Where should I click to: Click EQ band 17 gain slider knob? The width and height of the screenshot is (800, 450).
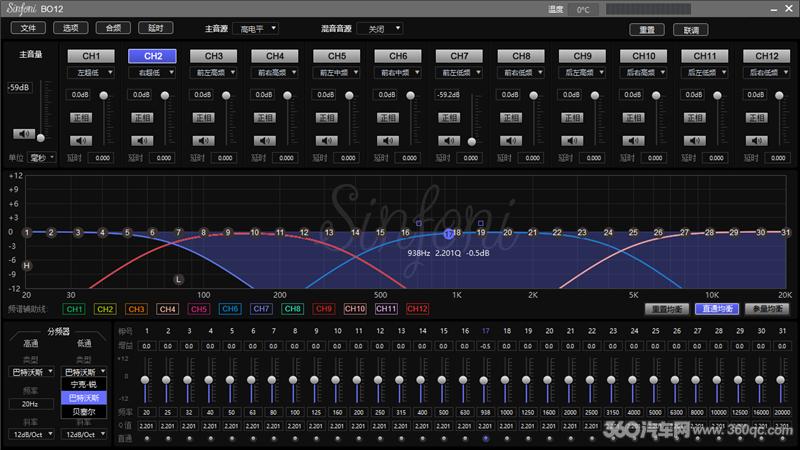(x=484, y=381)
